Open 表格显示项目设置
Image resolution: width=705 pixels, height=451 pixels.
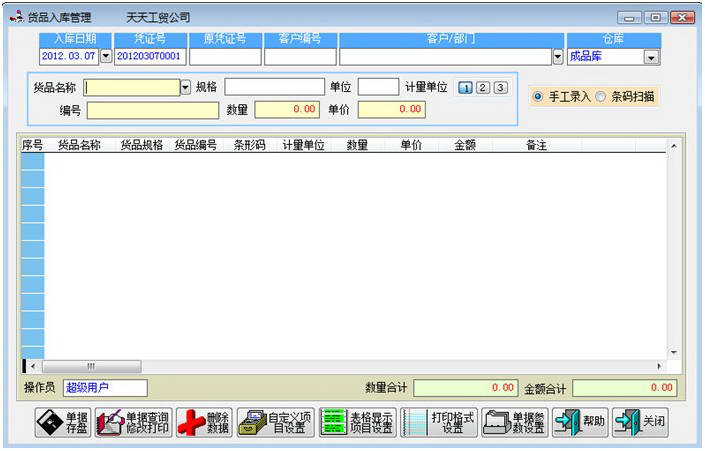pyautogui.click(x=357, y=423)
